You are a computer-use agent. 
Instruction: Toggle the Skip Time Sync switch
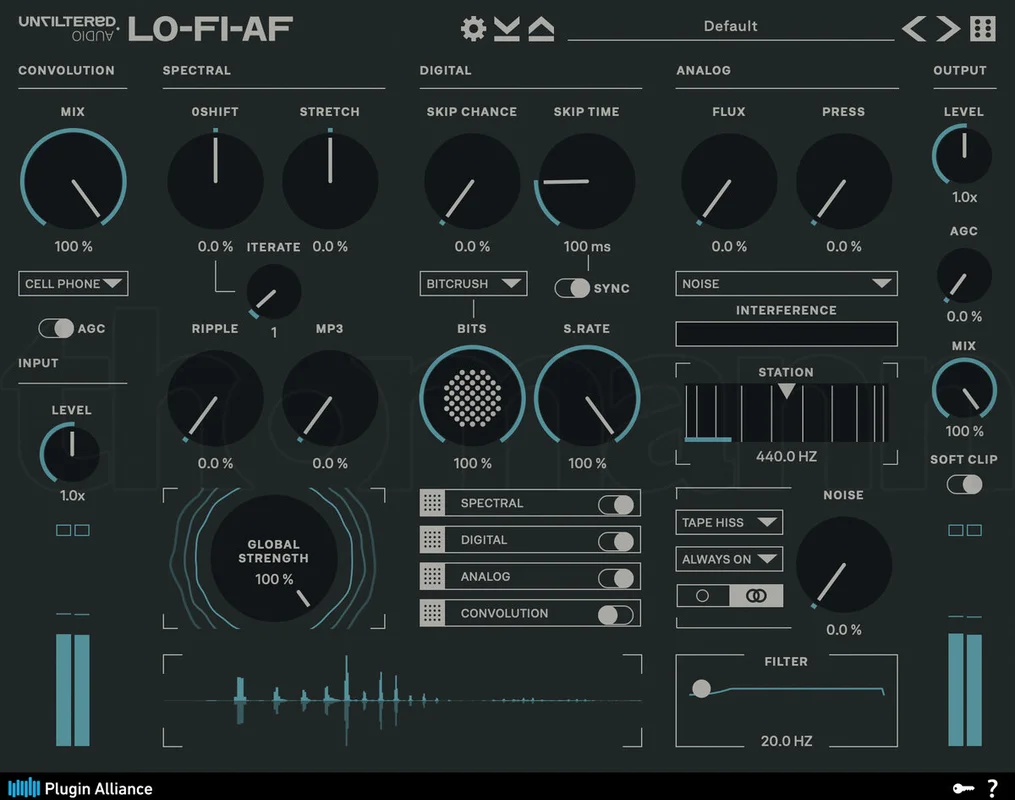[572, 288]
